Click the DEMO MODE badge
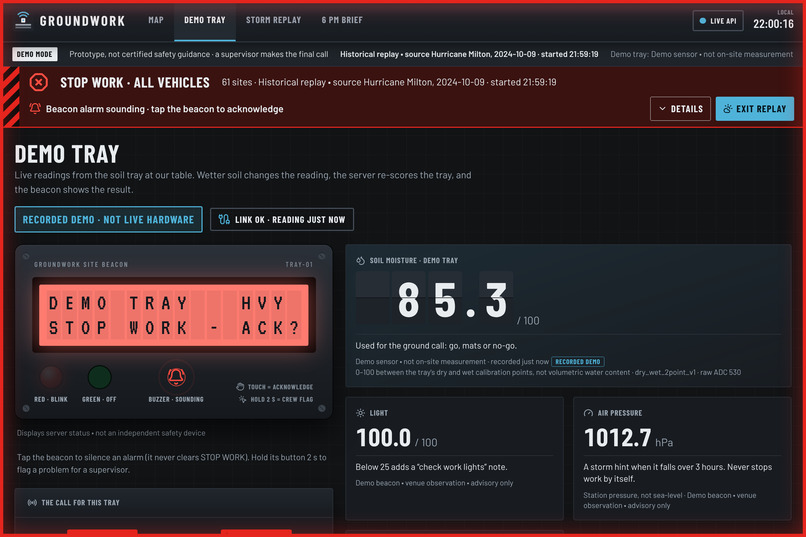 34,54
